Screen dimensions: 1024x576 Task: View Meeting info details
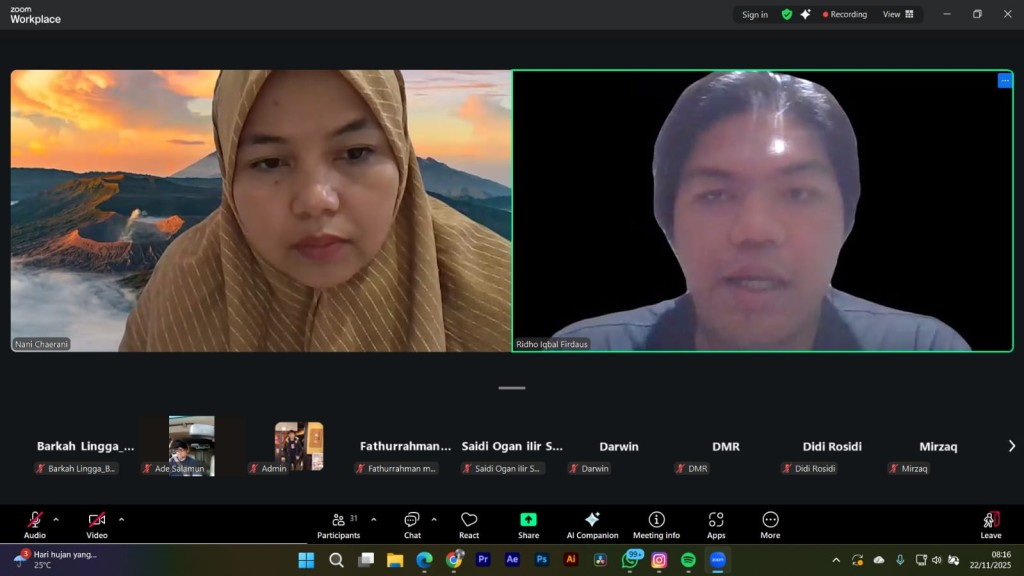pyautogui.click(x=656, y=522)
